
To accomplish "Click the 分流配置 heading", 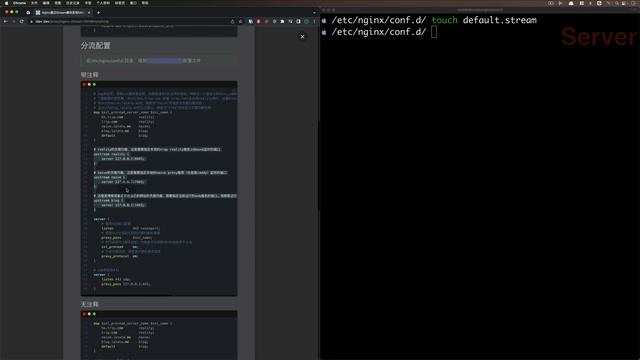I will [x=96, y=46].
